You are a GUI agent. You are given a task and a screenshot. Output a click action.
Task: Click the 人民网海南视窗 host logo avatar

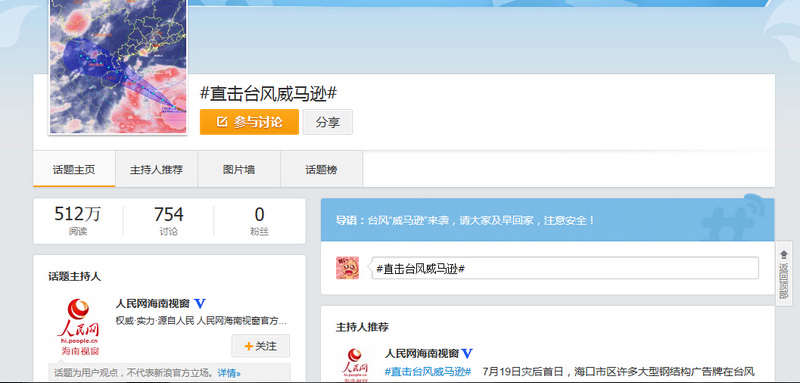tap(80, 327)
